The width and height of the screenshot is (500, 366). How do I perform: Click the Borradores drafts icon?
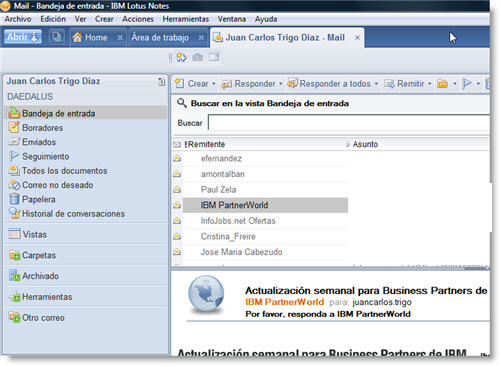click(14, 127)
